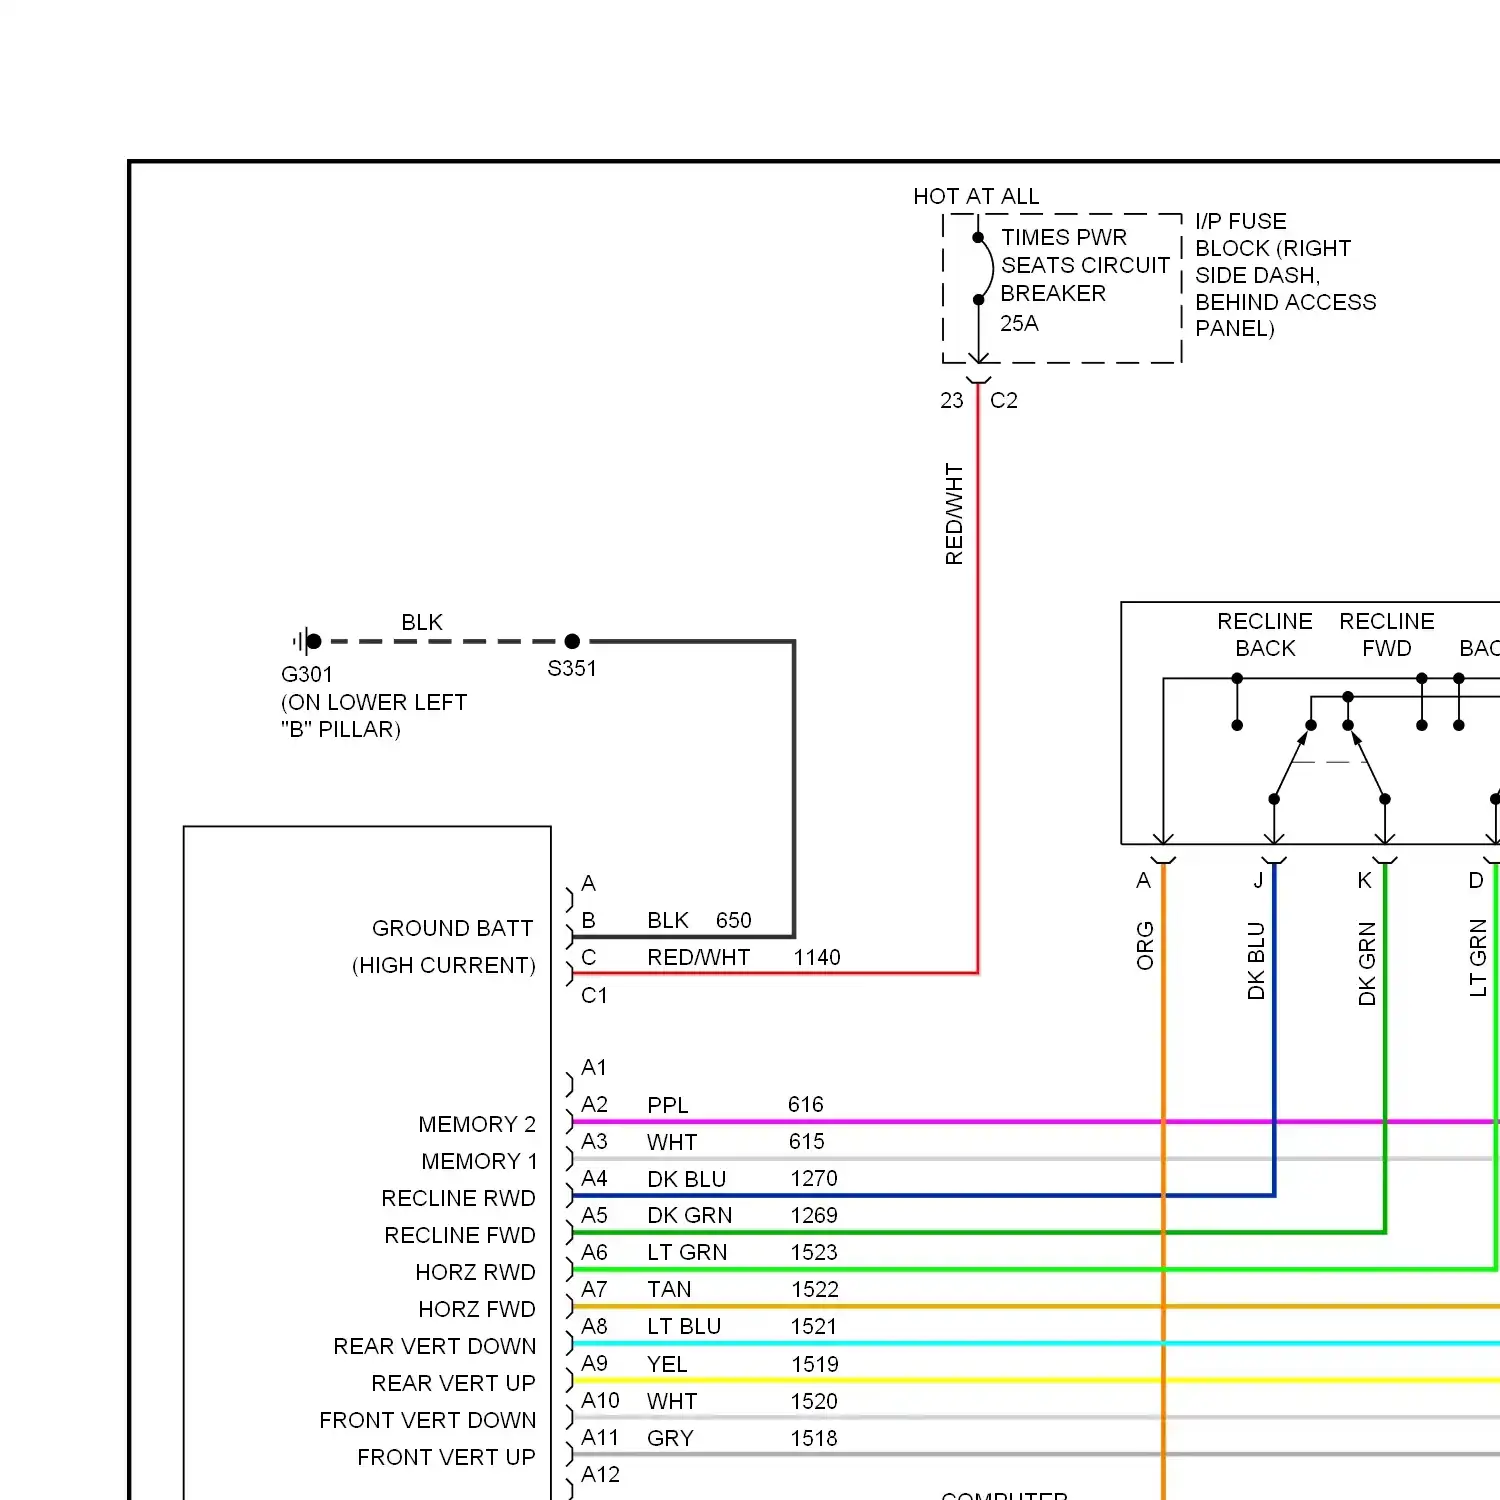Viewport: 1500px width, 1500px height.
Task: Select circuit number "615"
Action: (806, 1141)
